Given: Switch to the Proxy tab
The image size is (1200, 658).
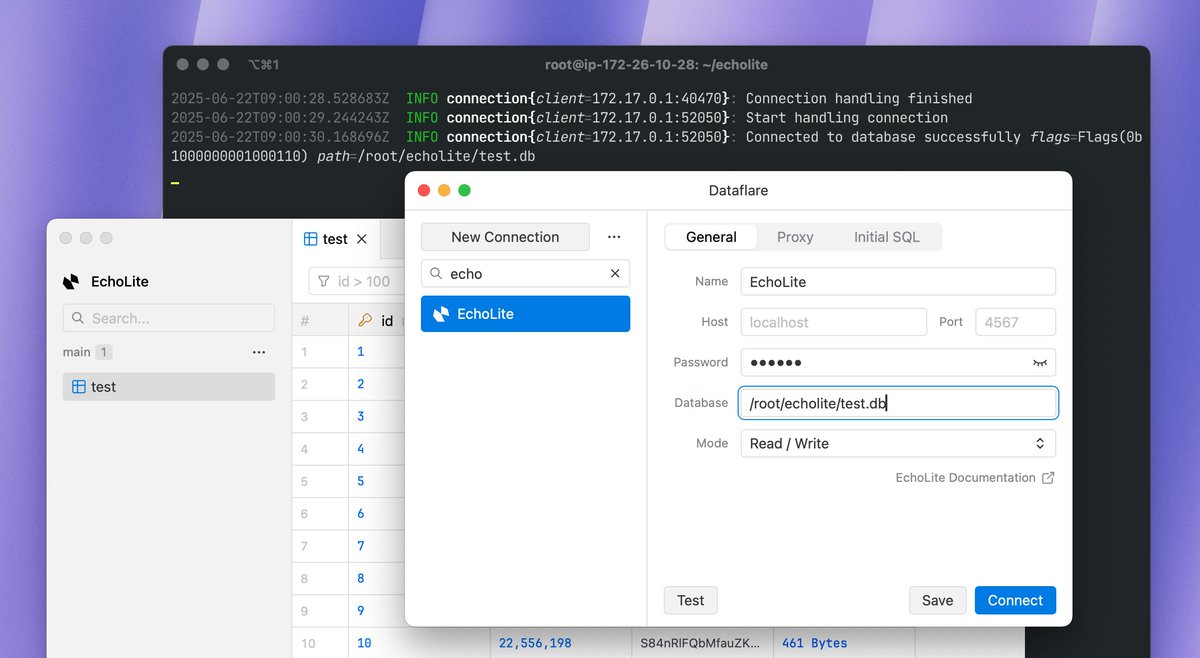Looking at the screenshot, I should pos(795,237).
